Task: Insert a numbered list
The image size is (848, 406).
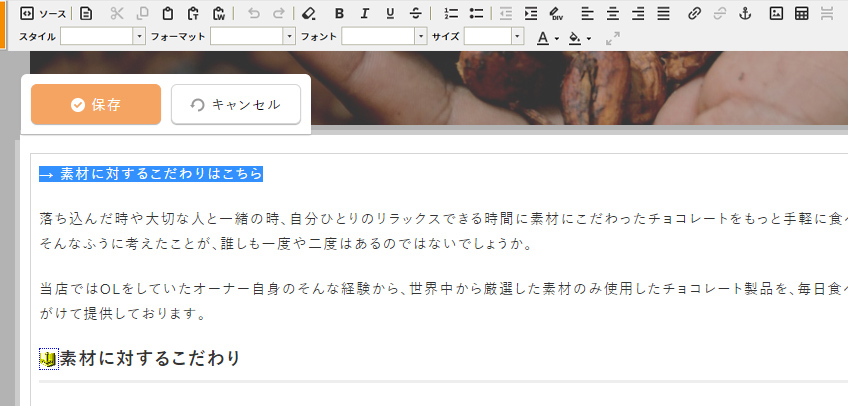Action: [450, 13]
